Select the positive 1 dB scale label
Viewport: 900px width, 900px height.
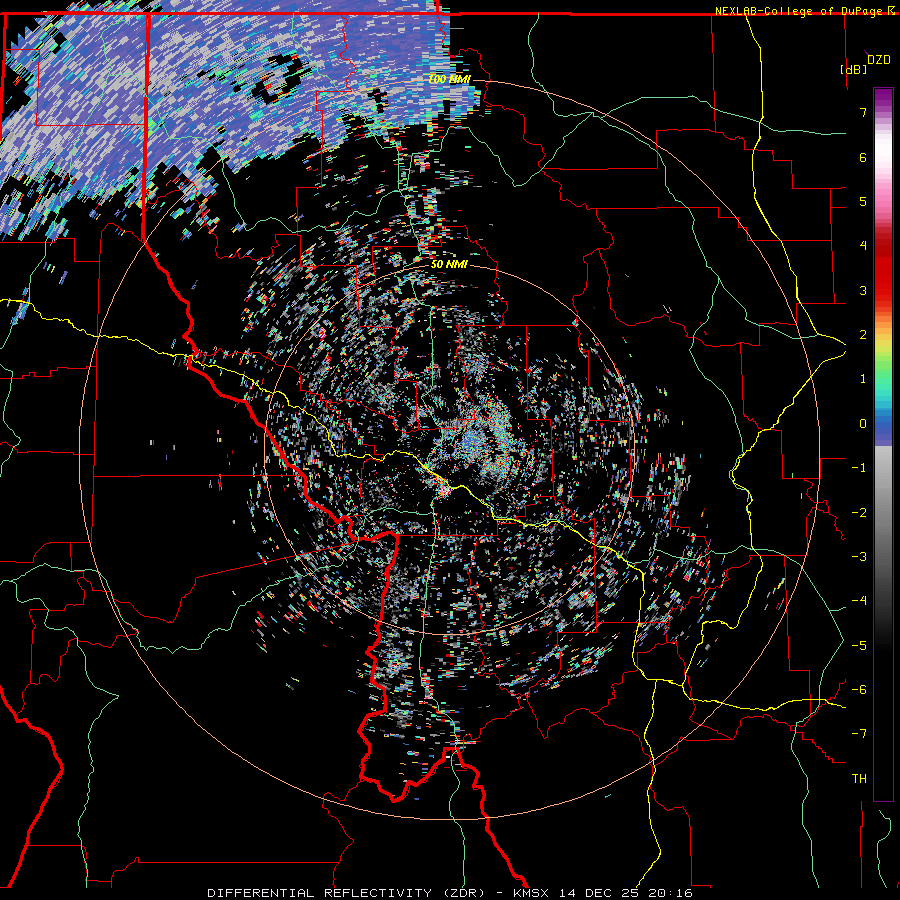coord(863,379)
